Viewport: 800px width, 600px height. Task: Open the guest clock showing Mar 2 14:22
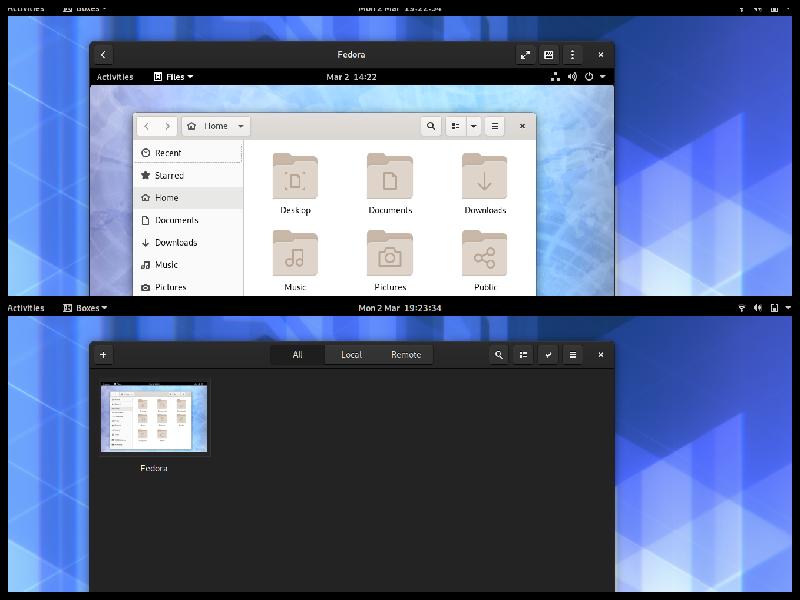click(x=352, y=77)
